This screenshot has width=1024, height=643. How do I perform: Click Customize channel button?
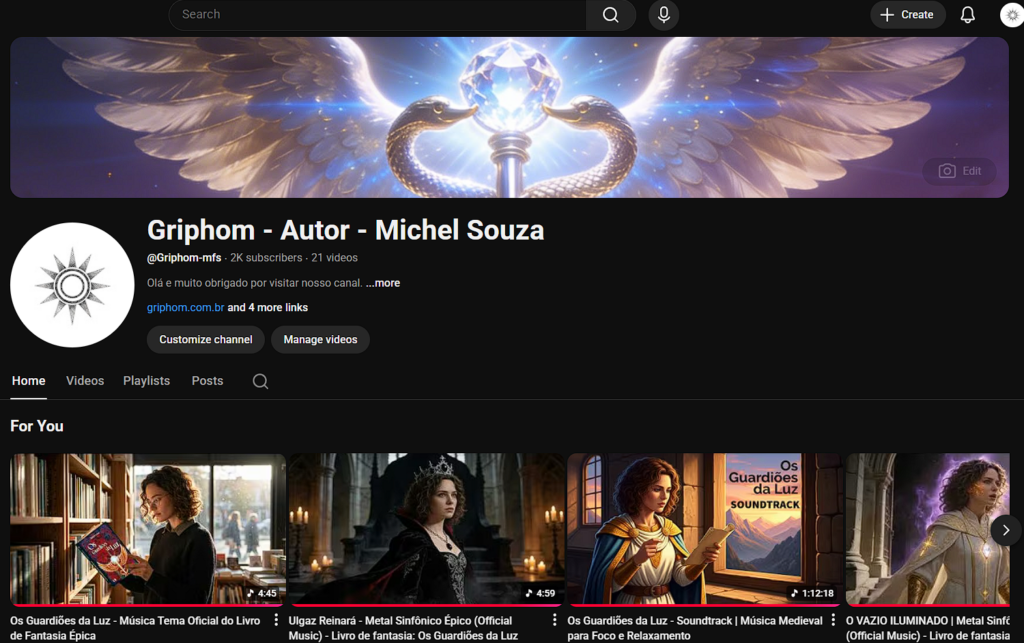206,339
